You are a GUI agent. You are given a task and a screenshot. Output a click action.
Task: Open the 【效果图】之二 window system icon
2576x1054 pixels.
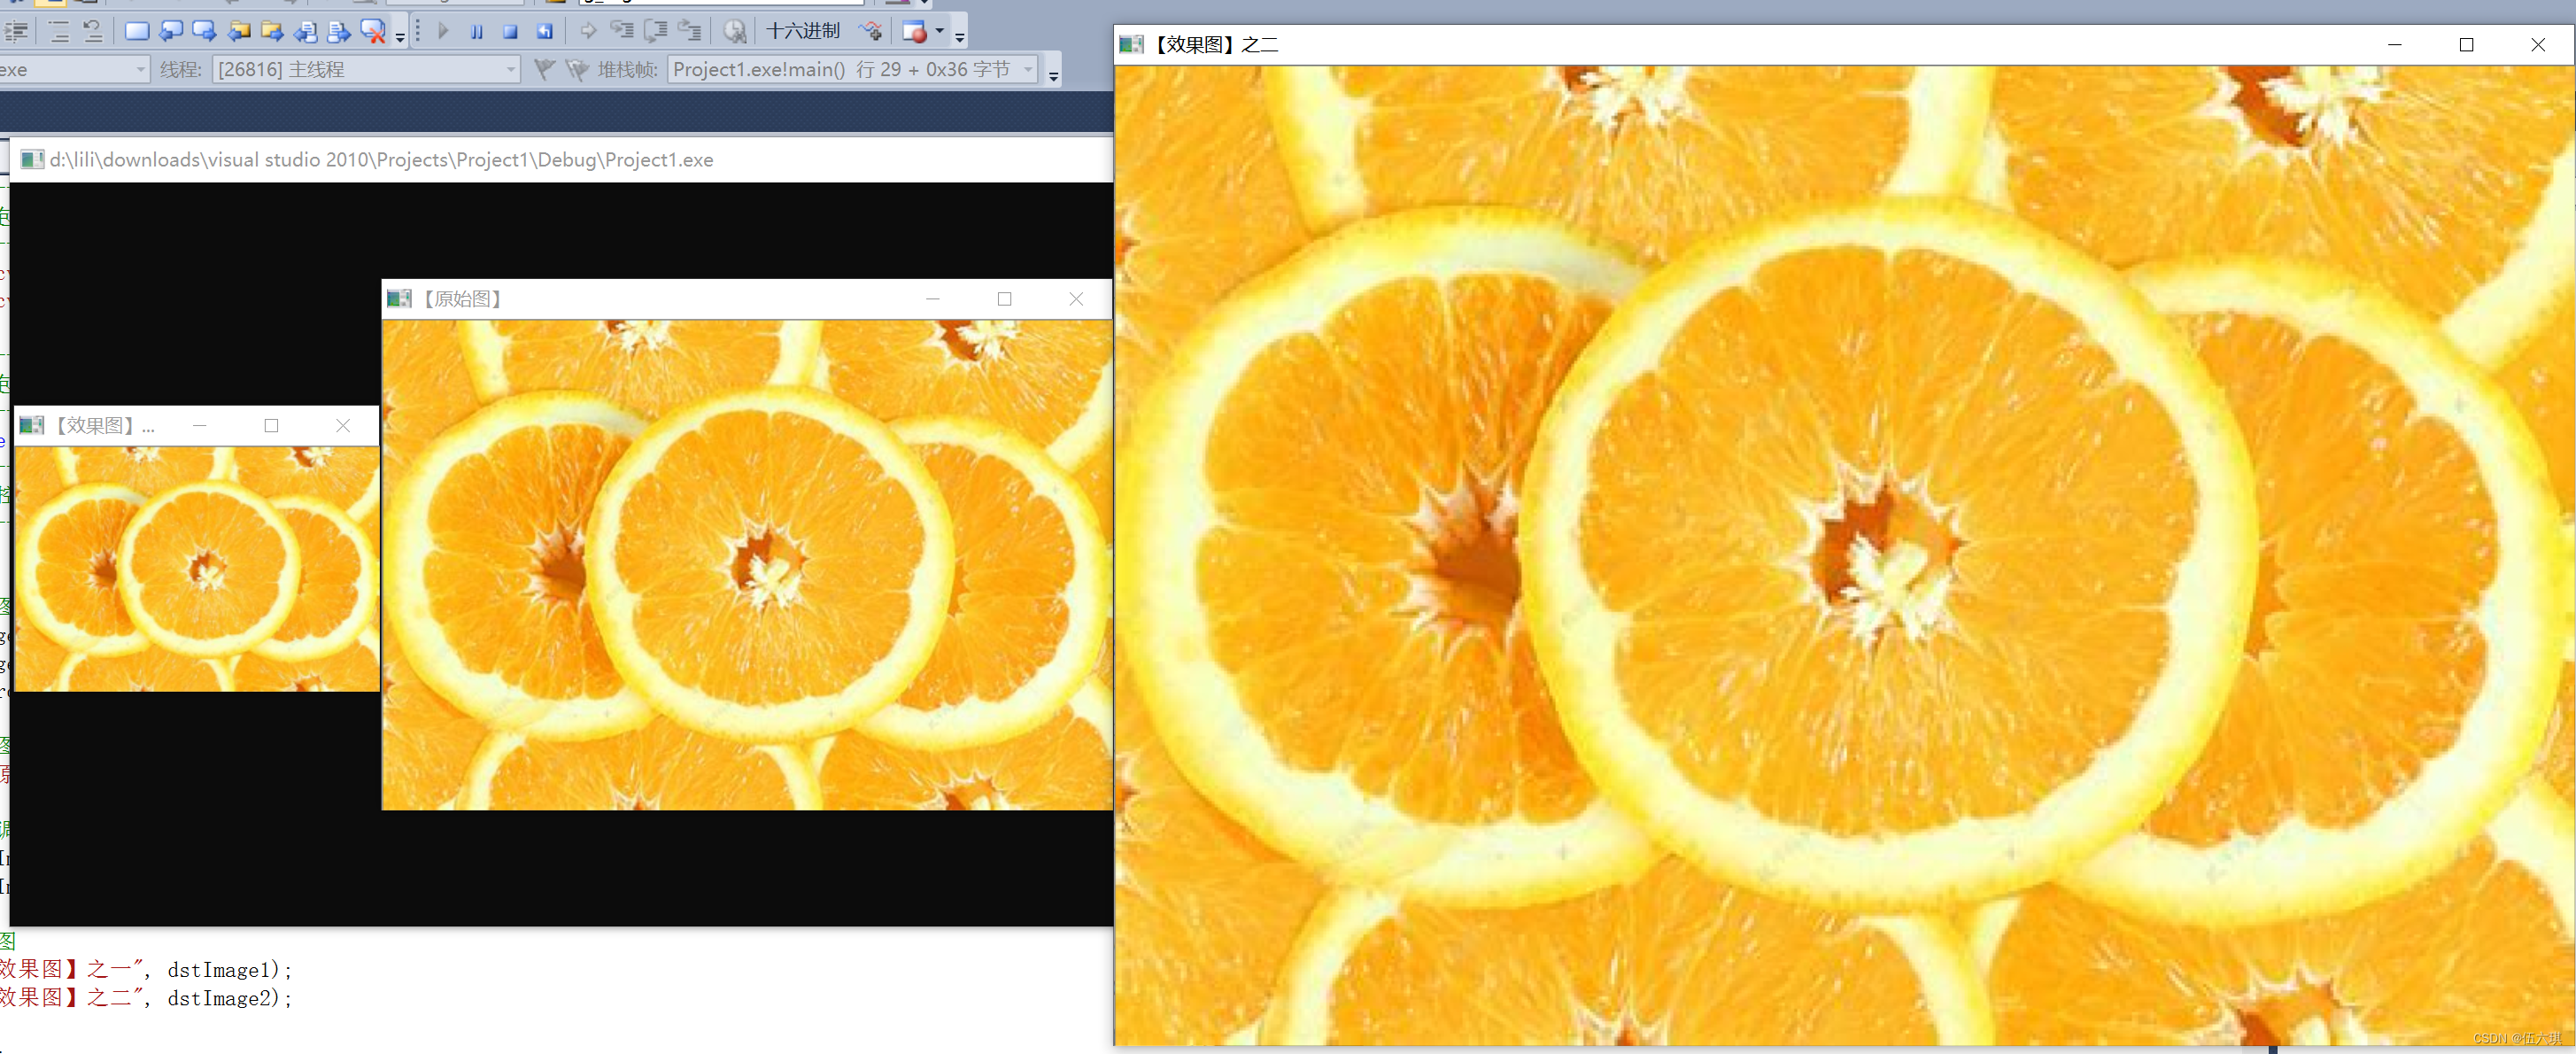[1132, 44]
